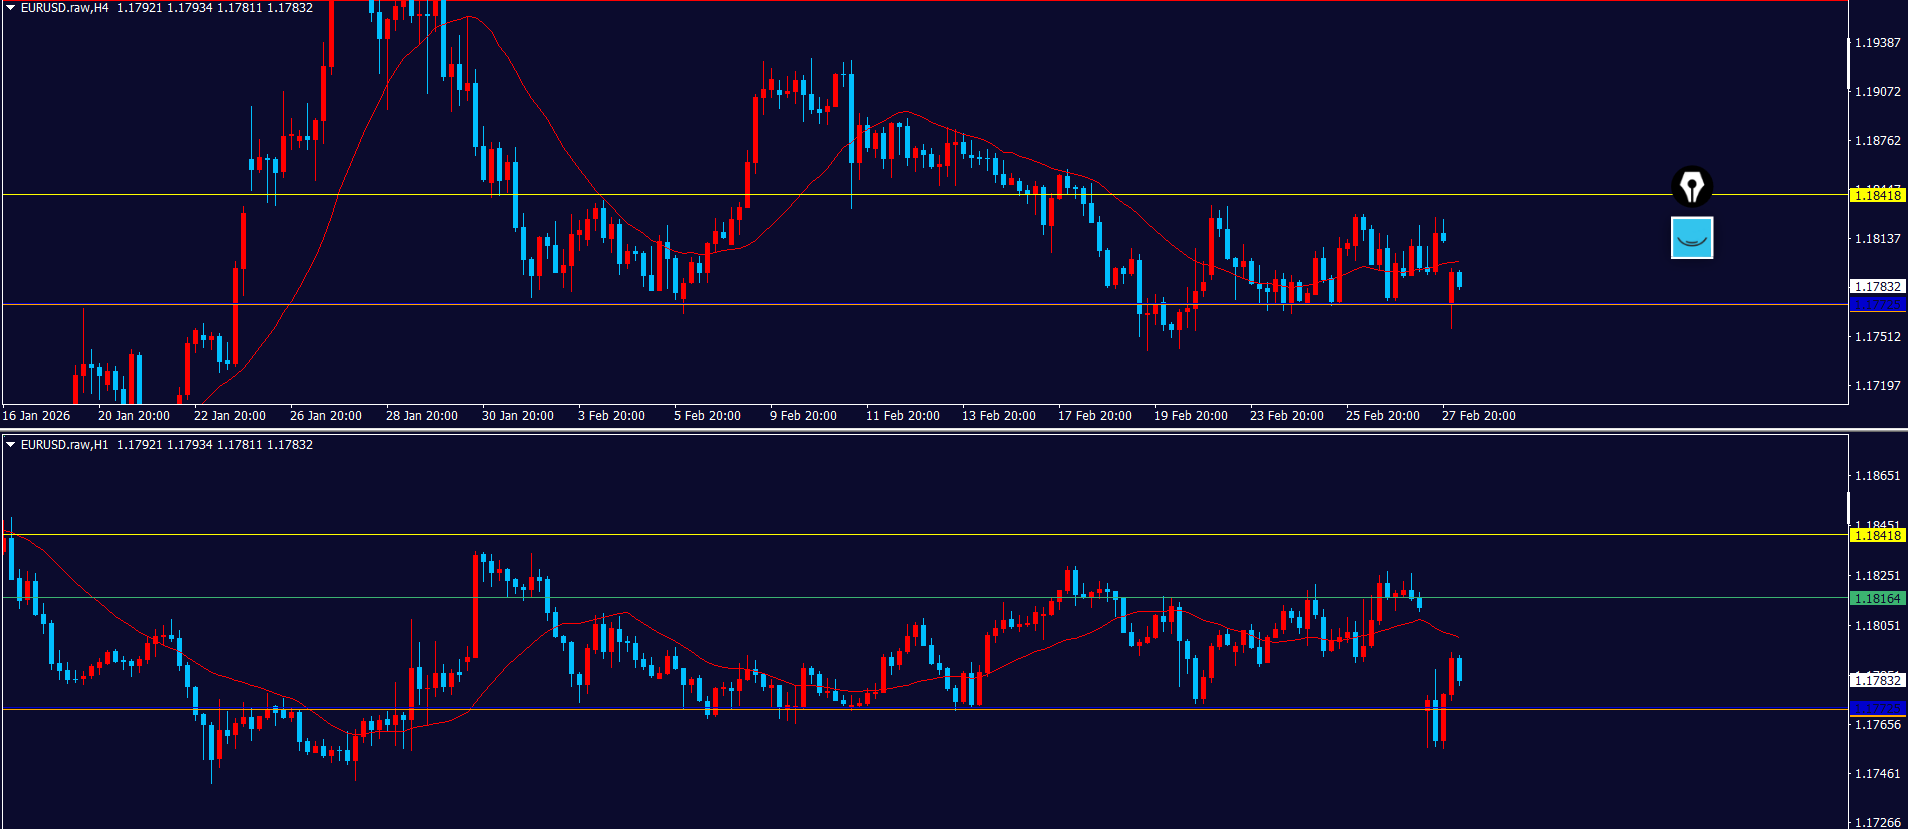Click the blue smiley face icon
1908x829 pixels.
pyautogui.click(x=1691, y=238)
